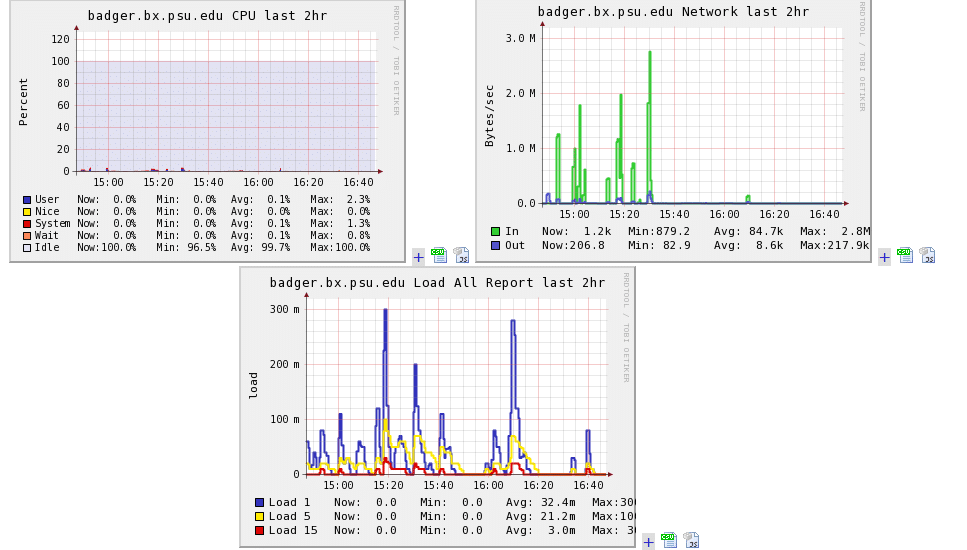967x550 pixels.
Task: Click the red System legend swatch
Action: pos(27,224)
